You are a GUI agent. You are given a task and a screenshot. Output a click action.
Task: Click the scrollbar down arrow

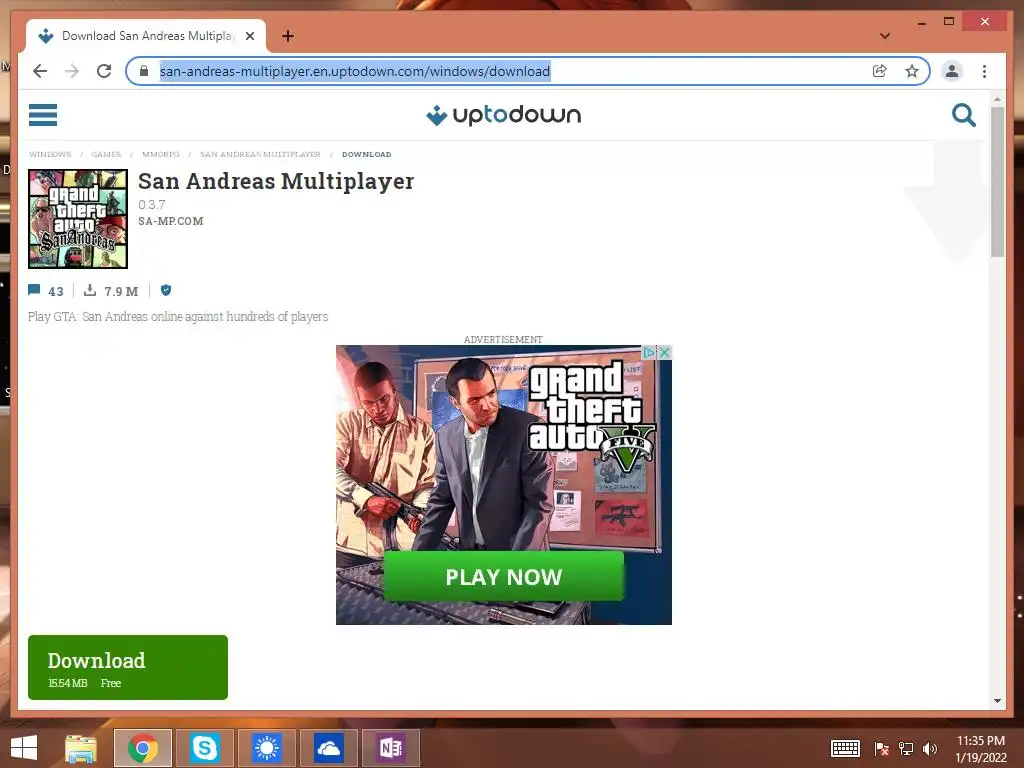[x=997, y=701]
